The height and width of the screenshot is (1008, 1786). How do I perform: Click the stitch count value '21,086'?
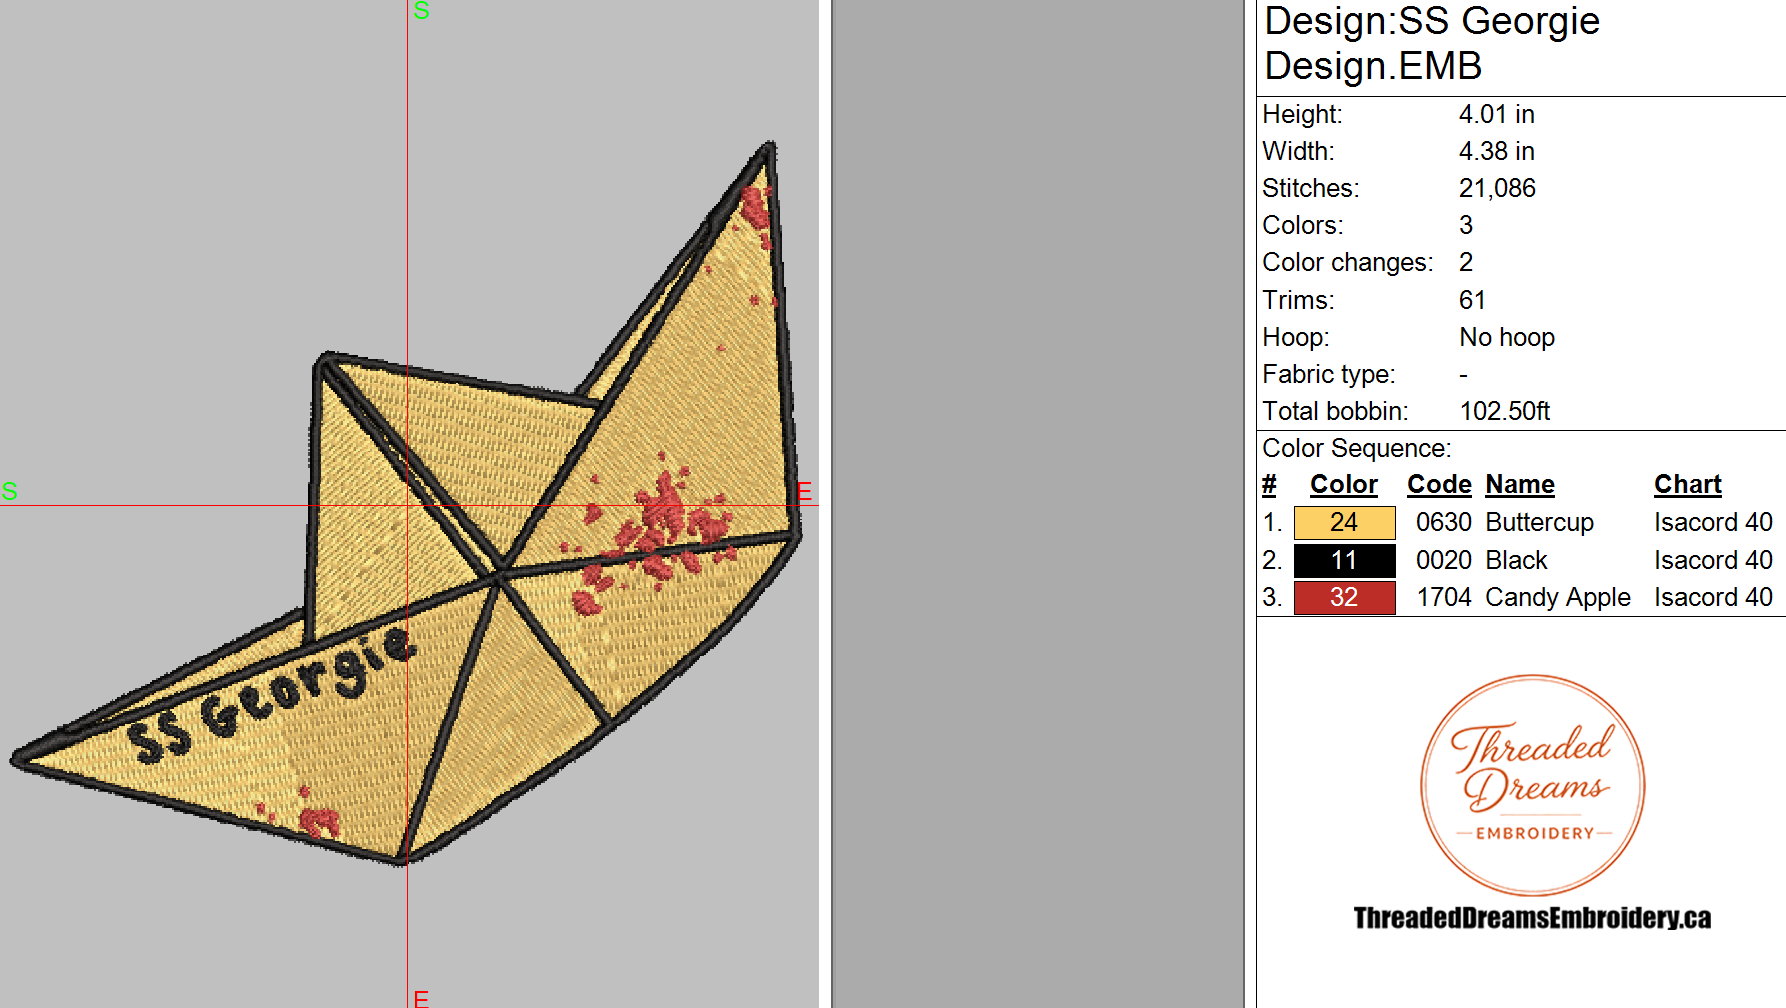coord(1497,188)
